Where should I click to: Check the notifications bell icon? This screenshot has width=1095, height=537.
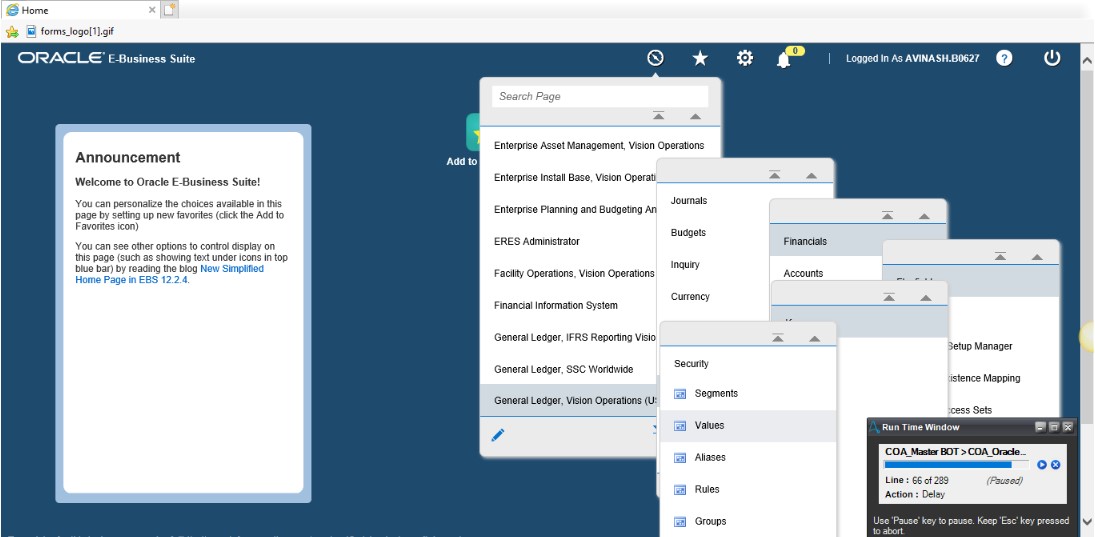point(784,59)
